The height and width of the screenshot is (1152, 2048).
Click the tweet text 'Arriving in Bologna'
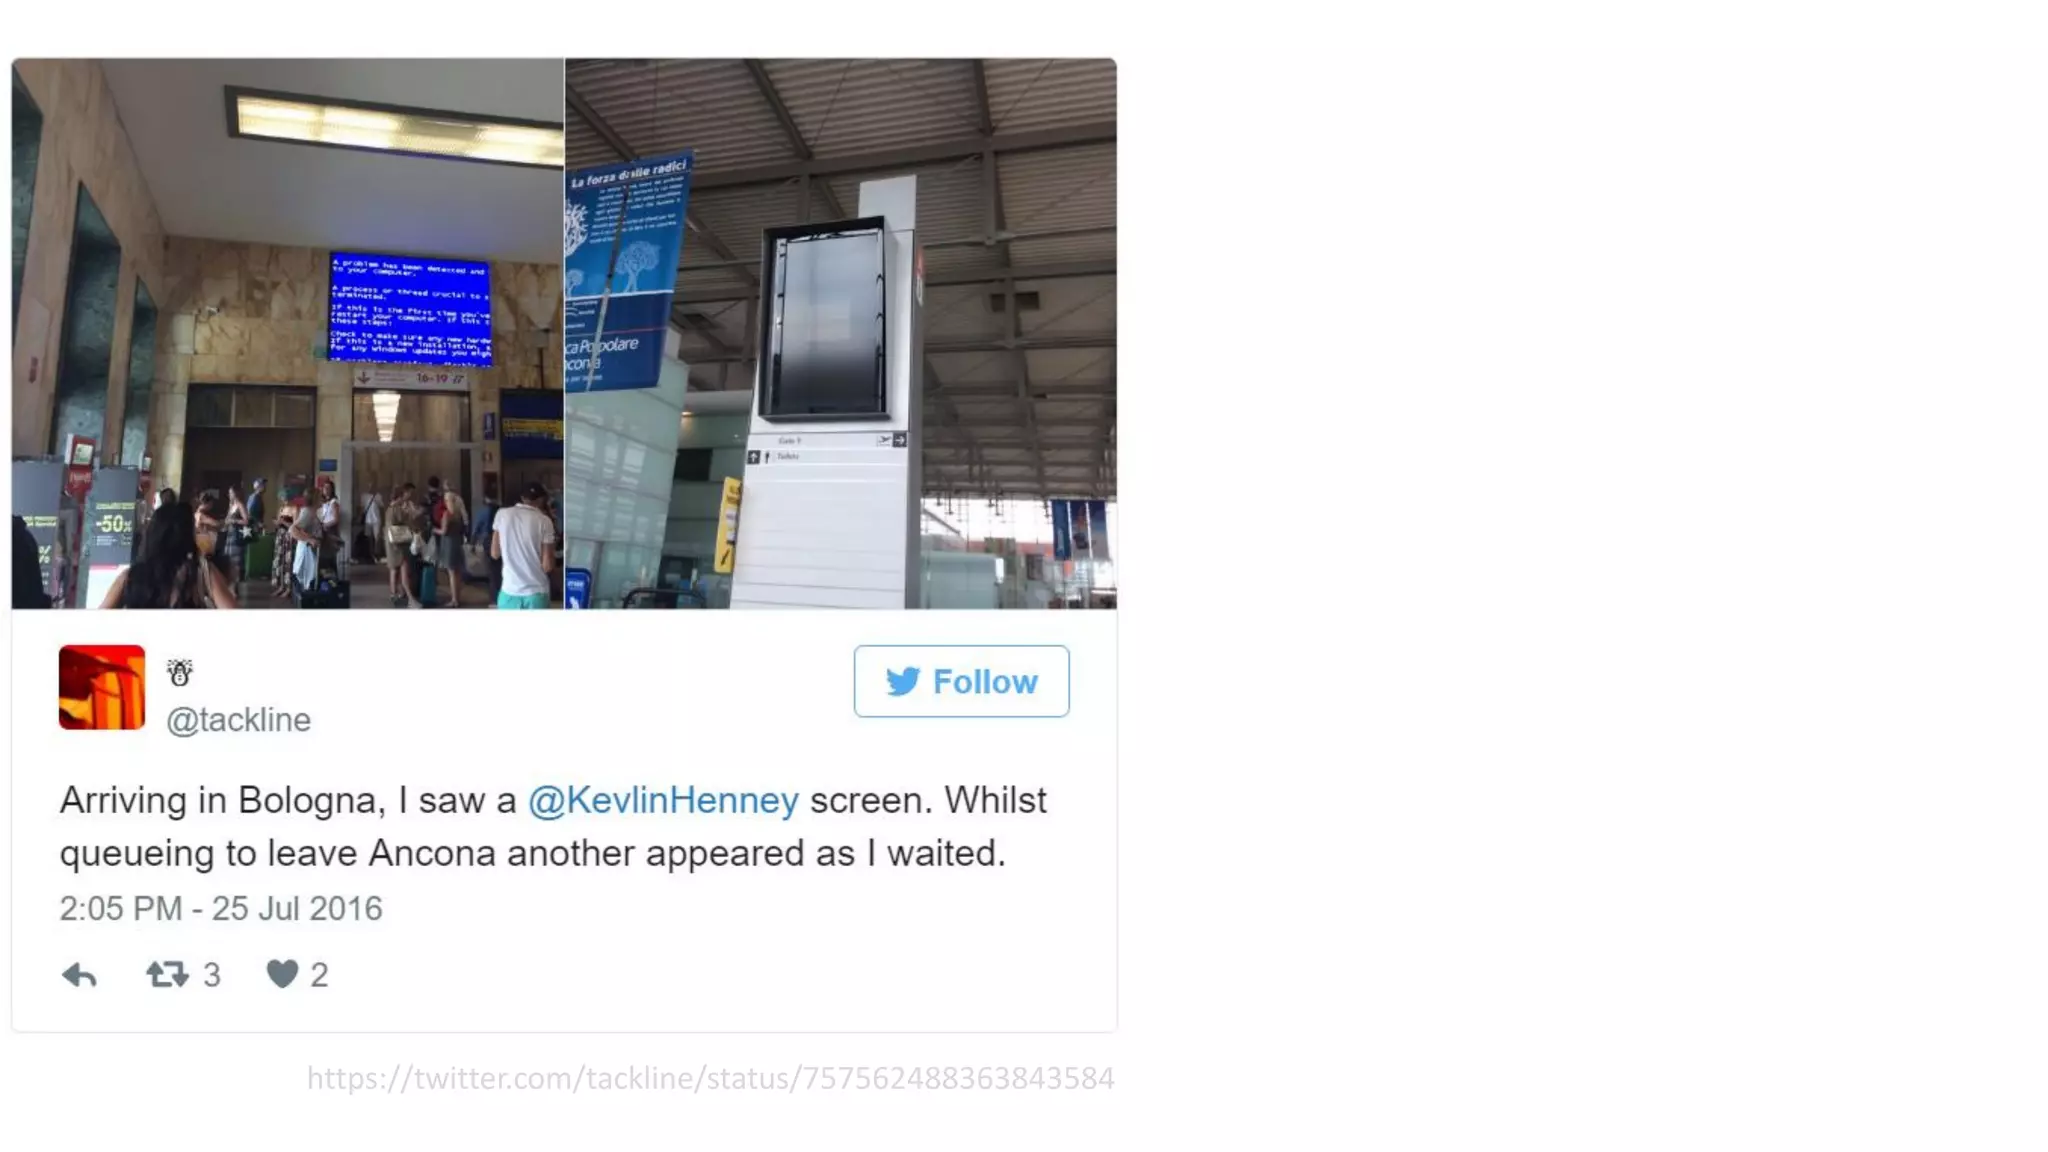tap(218, 801)
